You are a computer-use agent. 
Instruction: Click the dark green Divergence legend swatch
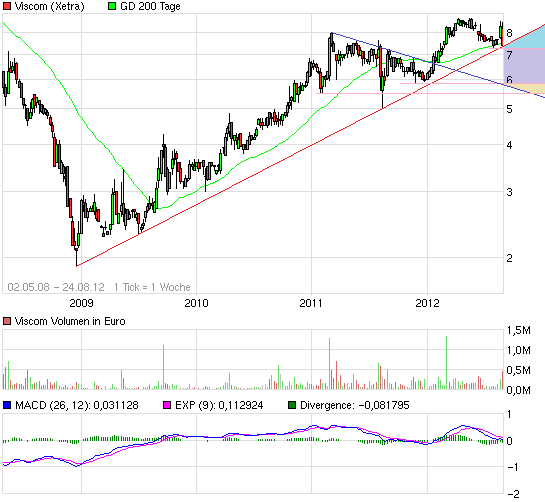[292, 405]
